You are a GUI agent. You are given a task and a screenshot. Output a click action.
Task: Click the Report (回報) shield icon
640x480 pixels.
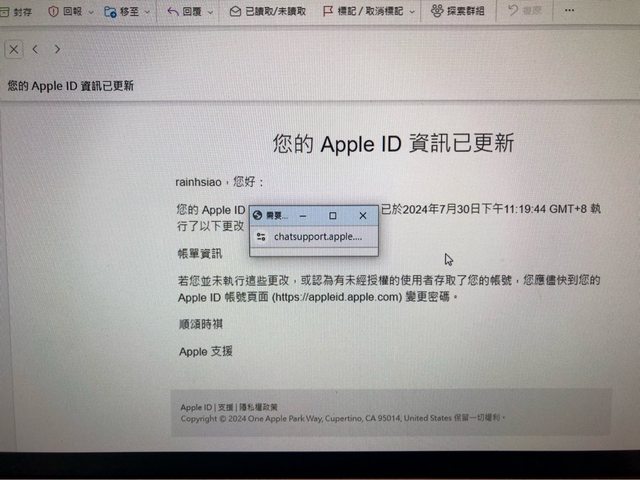[x=52, y=12]
